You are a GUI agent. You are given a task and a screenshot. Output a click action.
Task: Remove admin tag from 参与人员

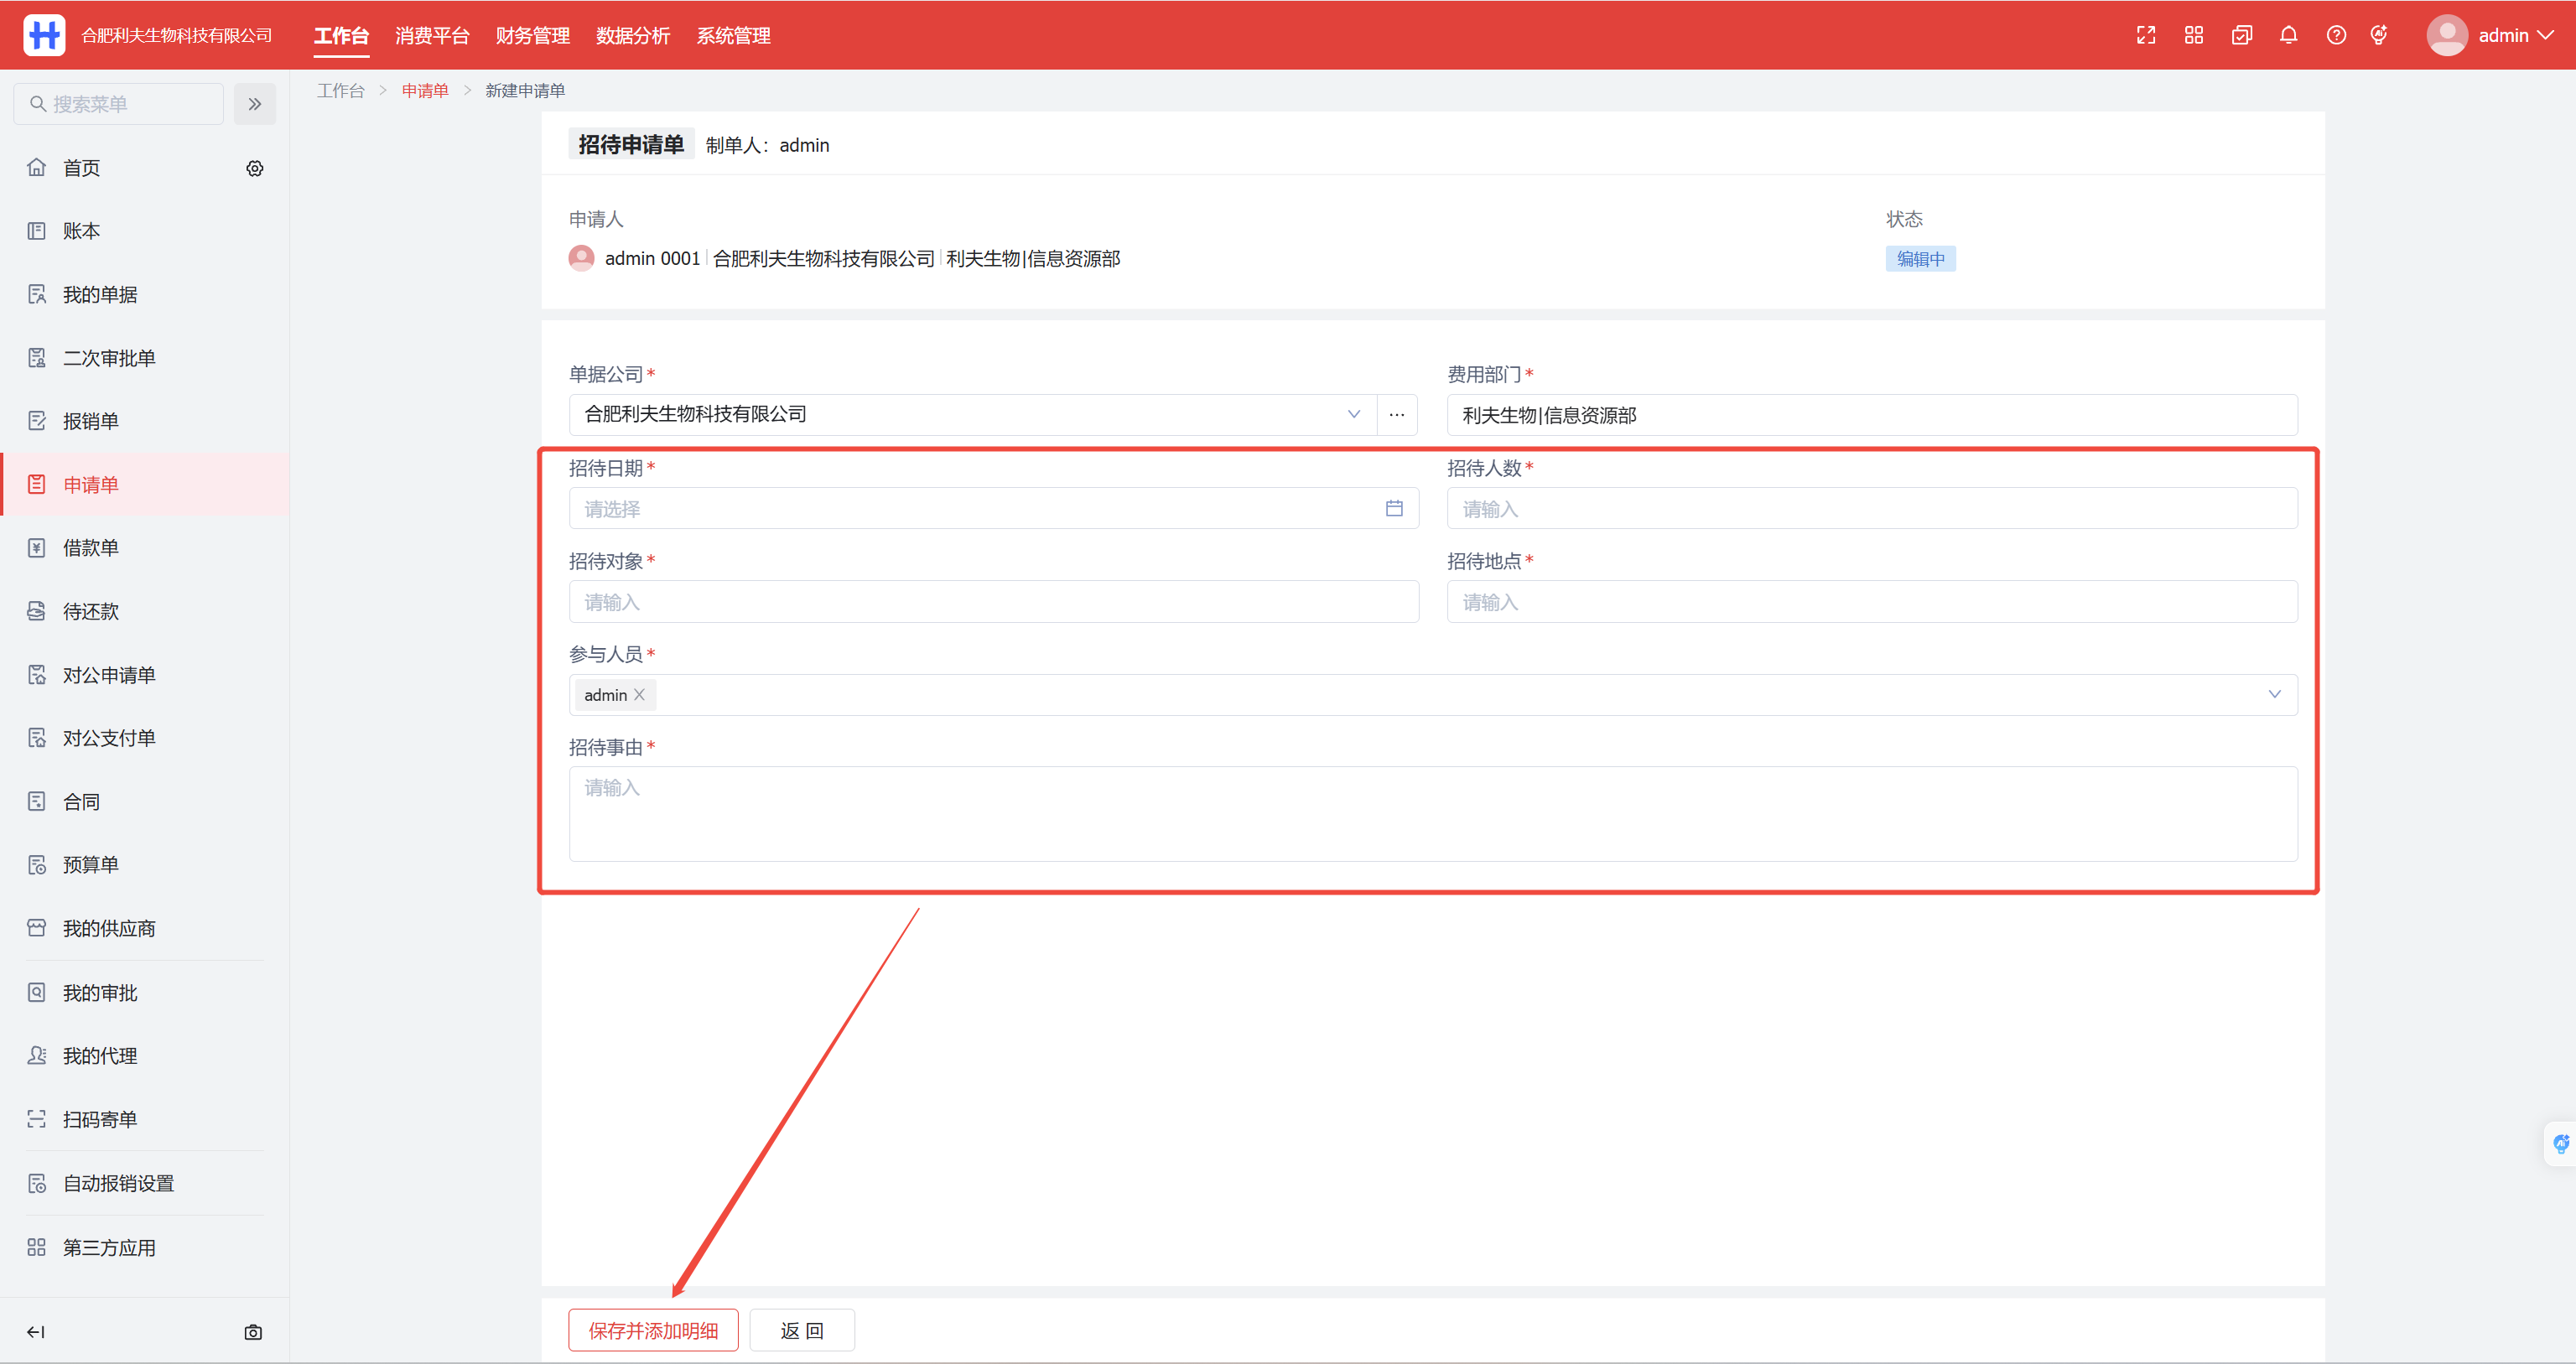640,695
